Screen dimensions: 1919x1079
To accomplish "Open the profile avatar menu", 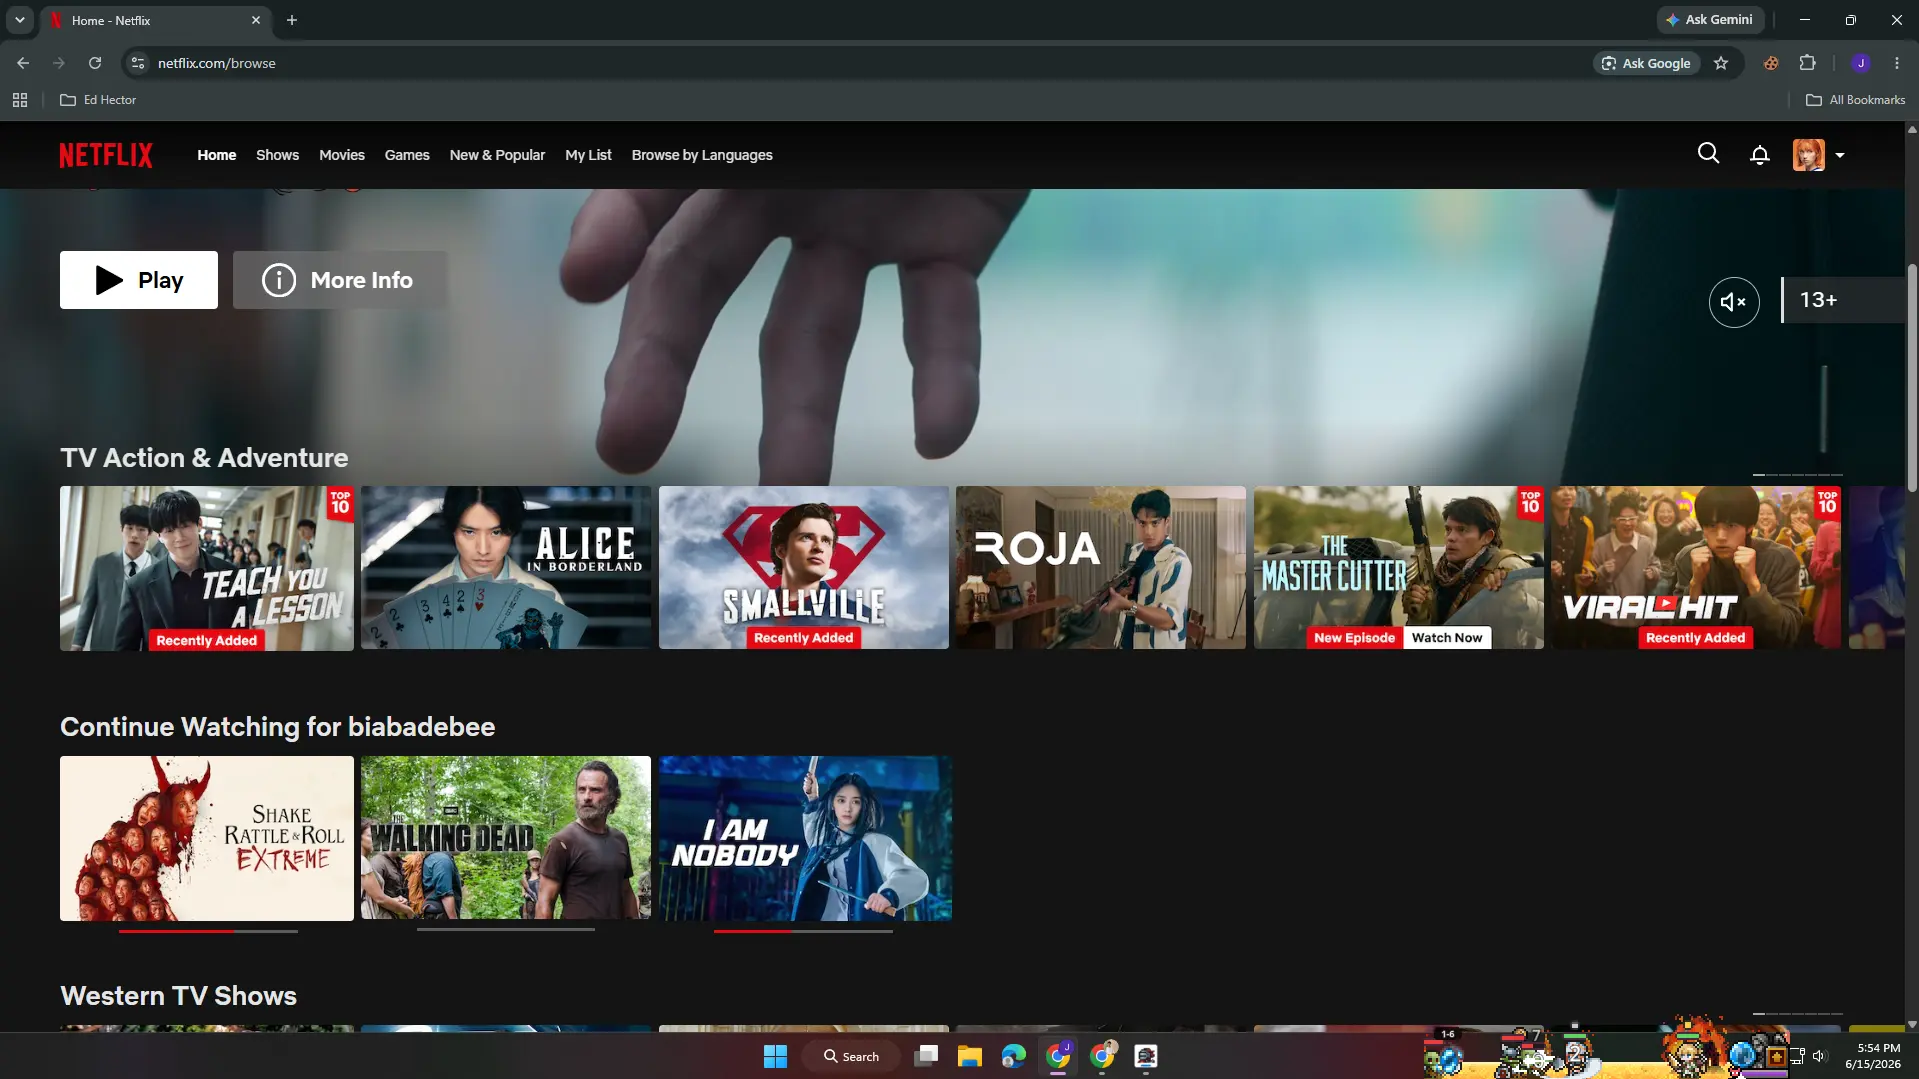I will point(1808,155).
